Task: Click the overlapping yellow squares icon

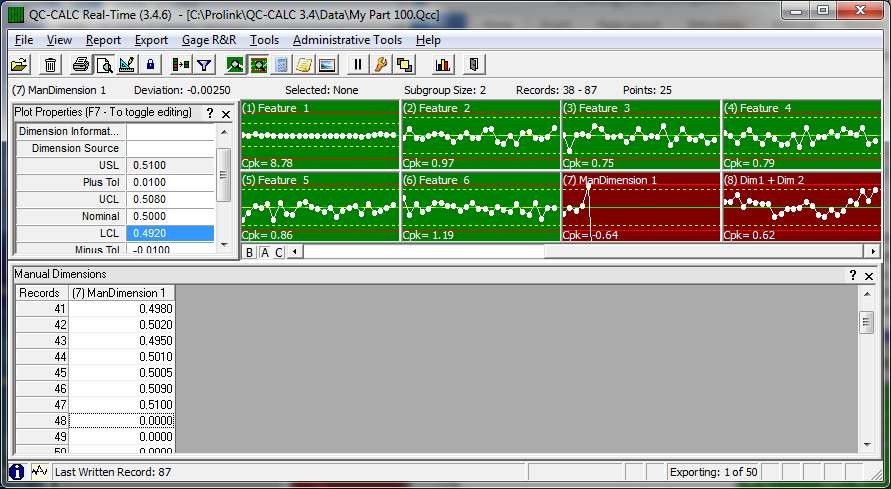Action: (404, 65)
